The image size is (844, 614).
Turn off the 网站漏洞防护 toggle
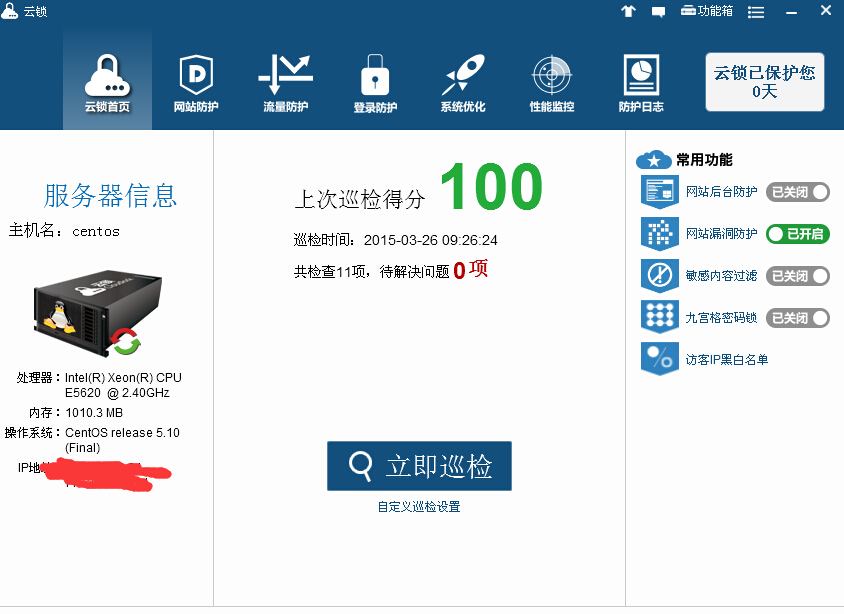797,234
